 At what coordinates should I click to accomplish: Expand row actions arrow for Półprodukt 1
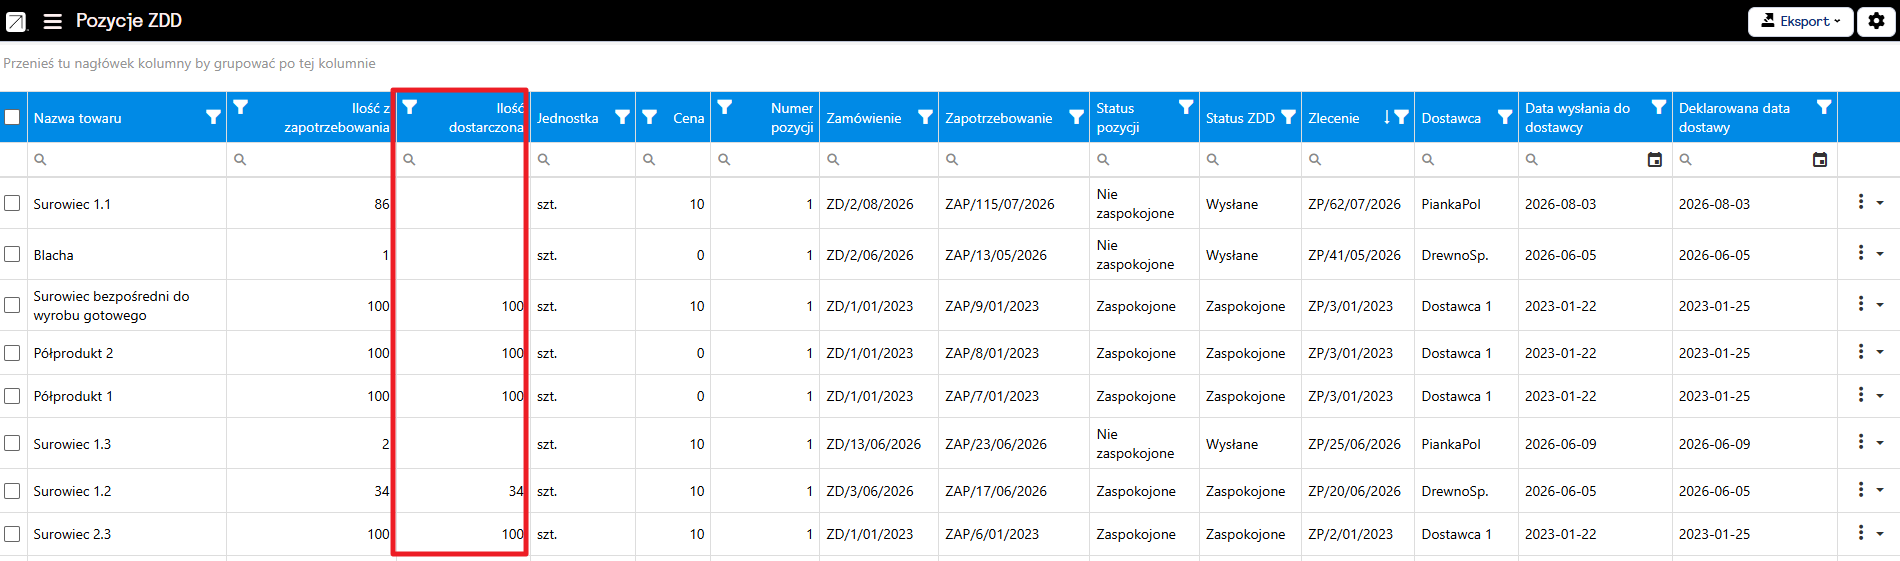point(1880,395)
